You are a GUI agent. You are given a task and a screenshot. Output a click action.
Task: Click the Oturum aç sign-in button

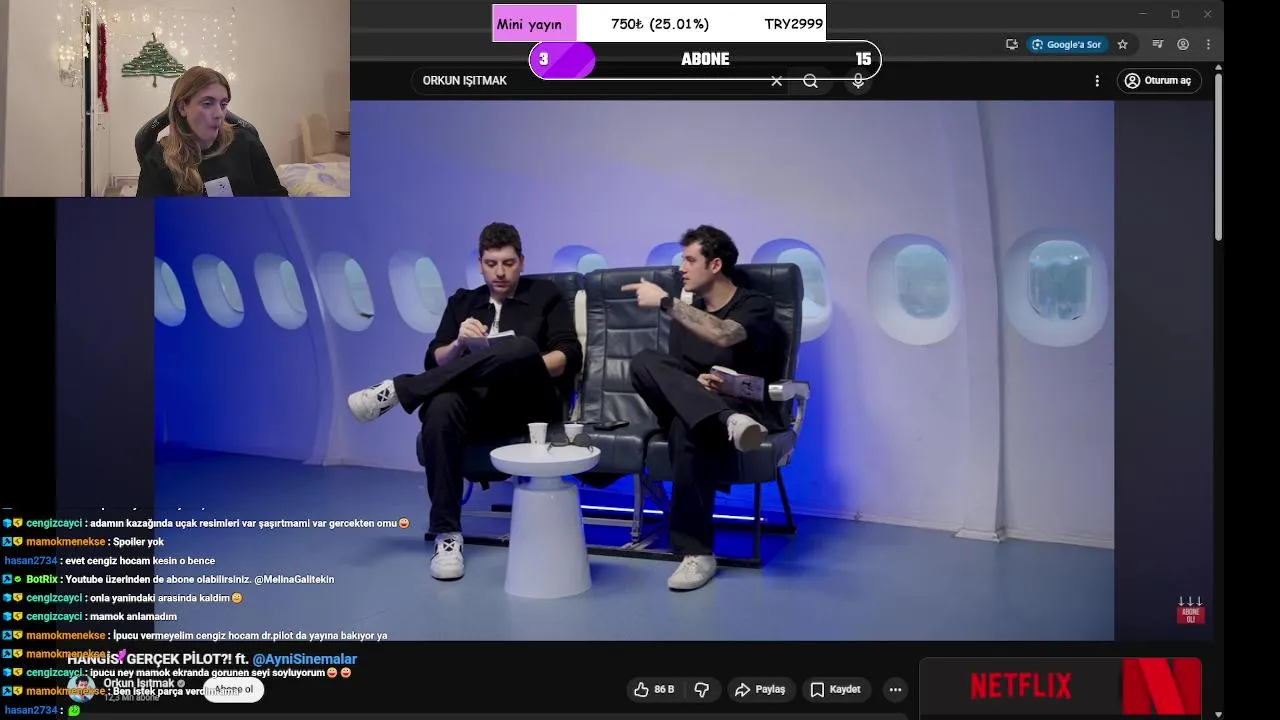[1158, 81]
